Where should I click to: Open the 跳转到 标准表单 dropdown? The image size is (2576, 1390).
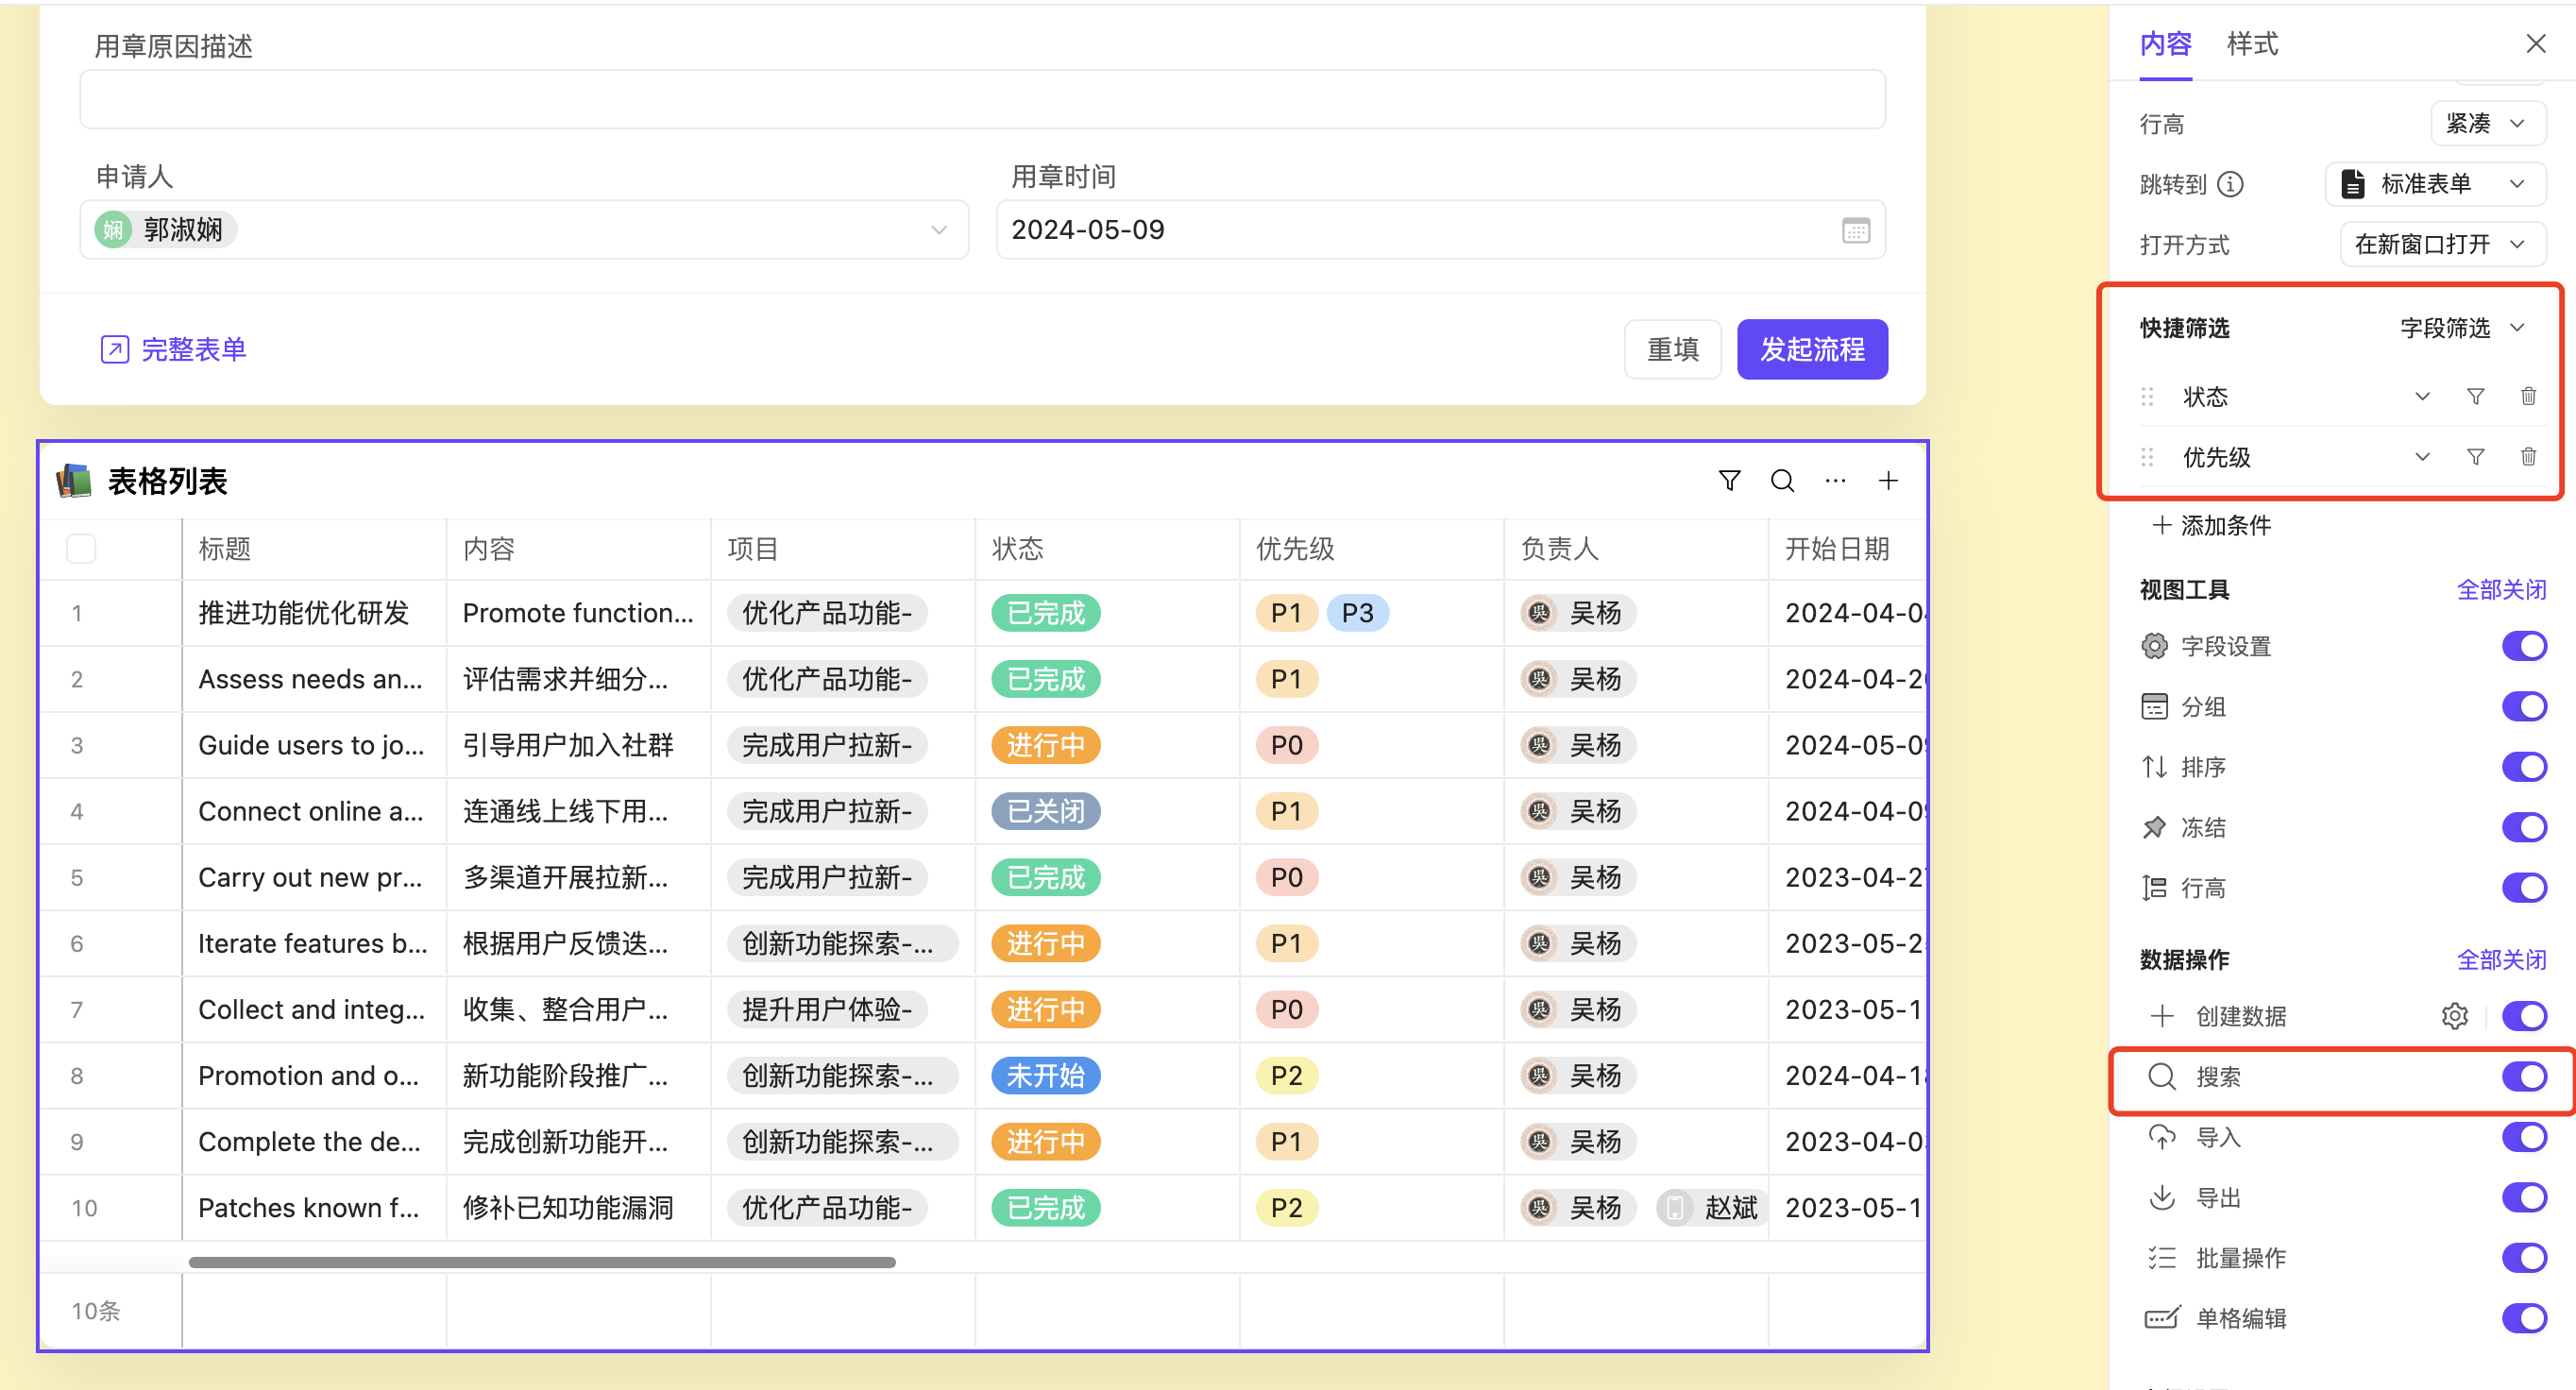coord(2435,184)
